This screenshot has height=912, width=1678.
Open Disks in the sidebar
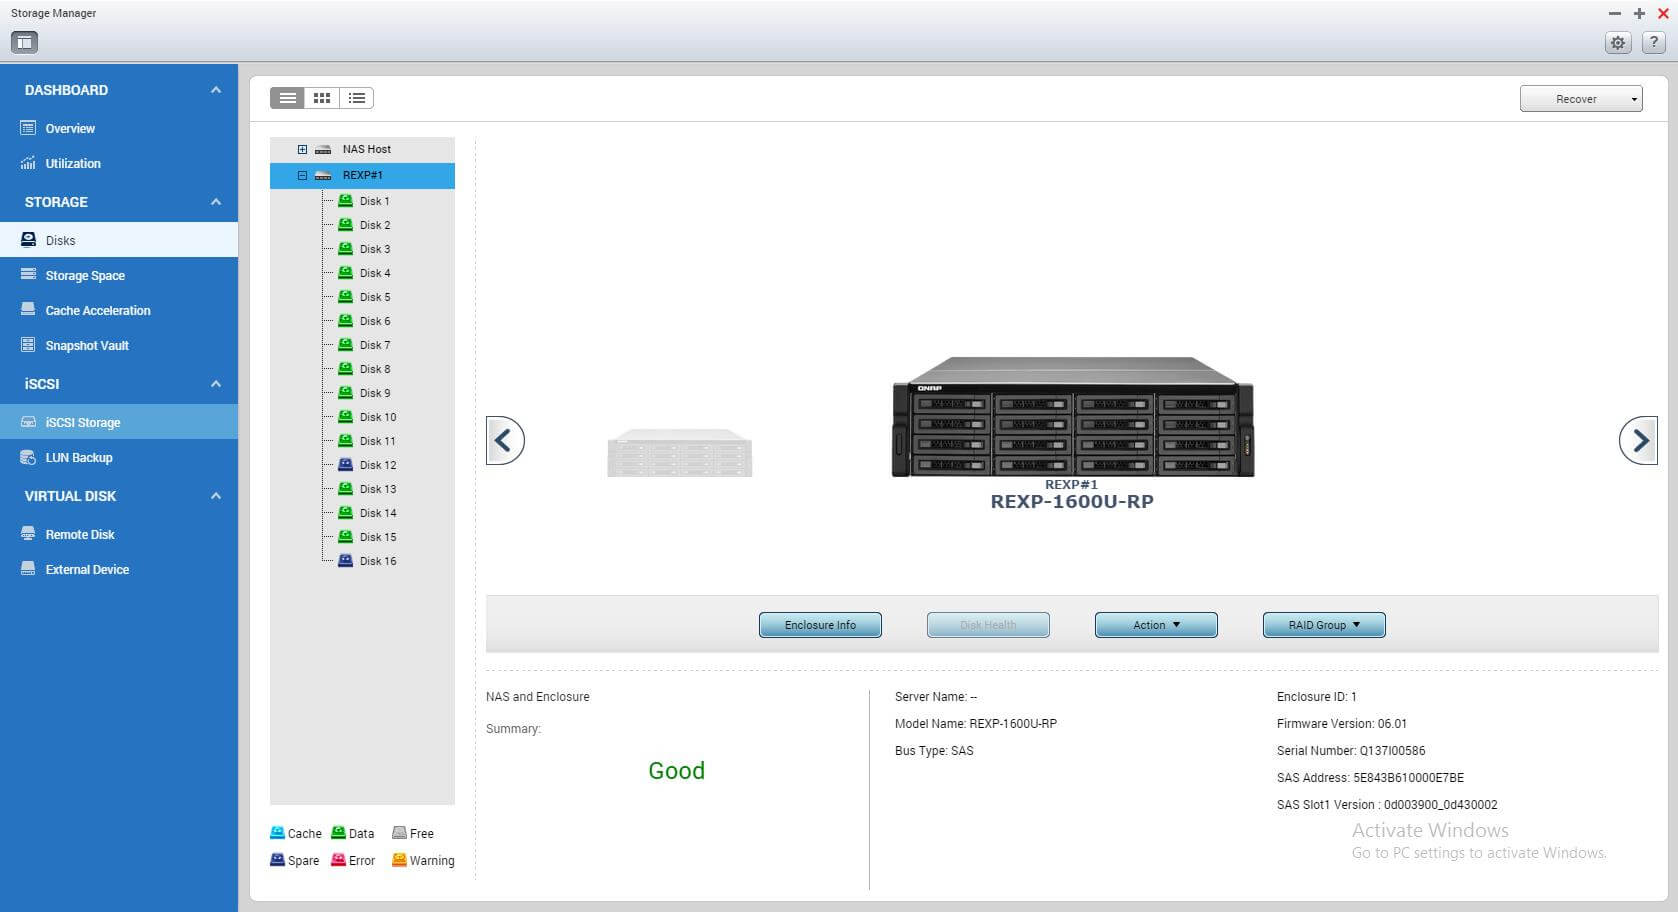pyautogui.click(x=119, y=240)
